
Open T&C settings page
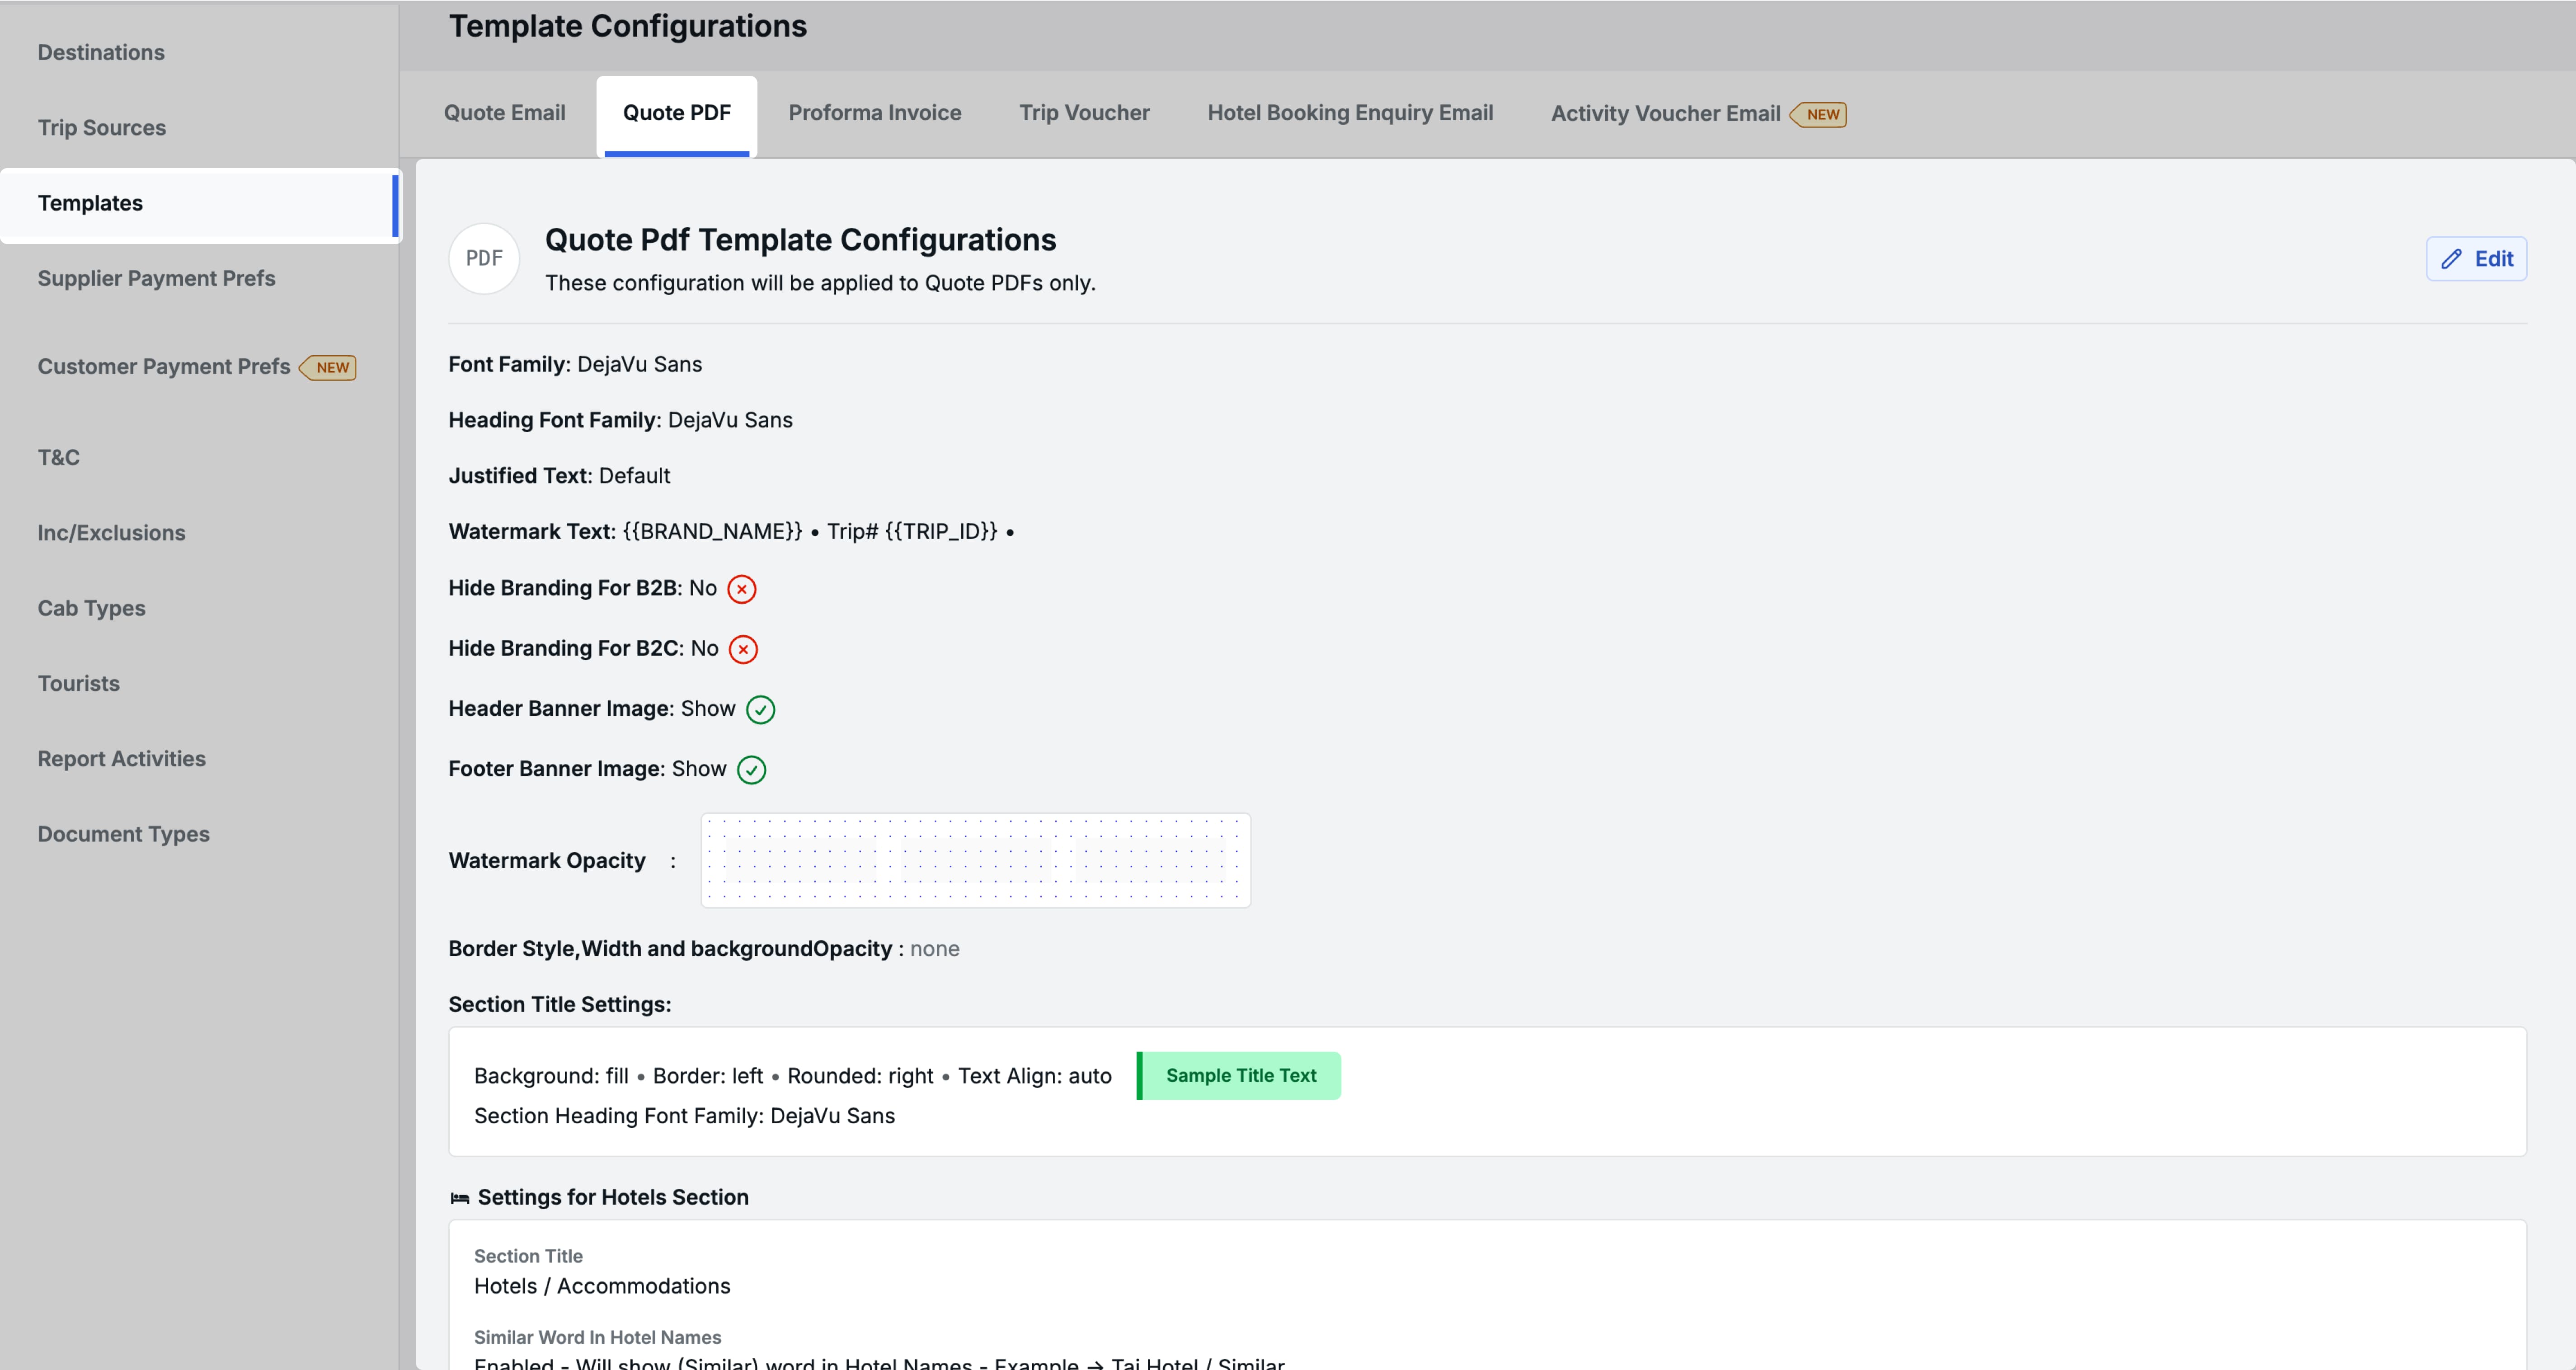pos(59,458)
